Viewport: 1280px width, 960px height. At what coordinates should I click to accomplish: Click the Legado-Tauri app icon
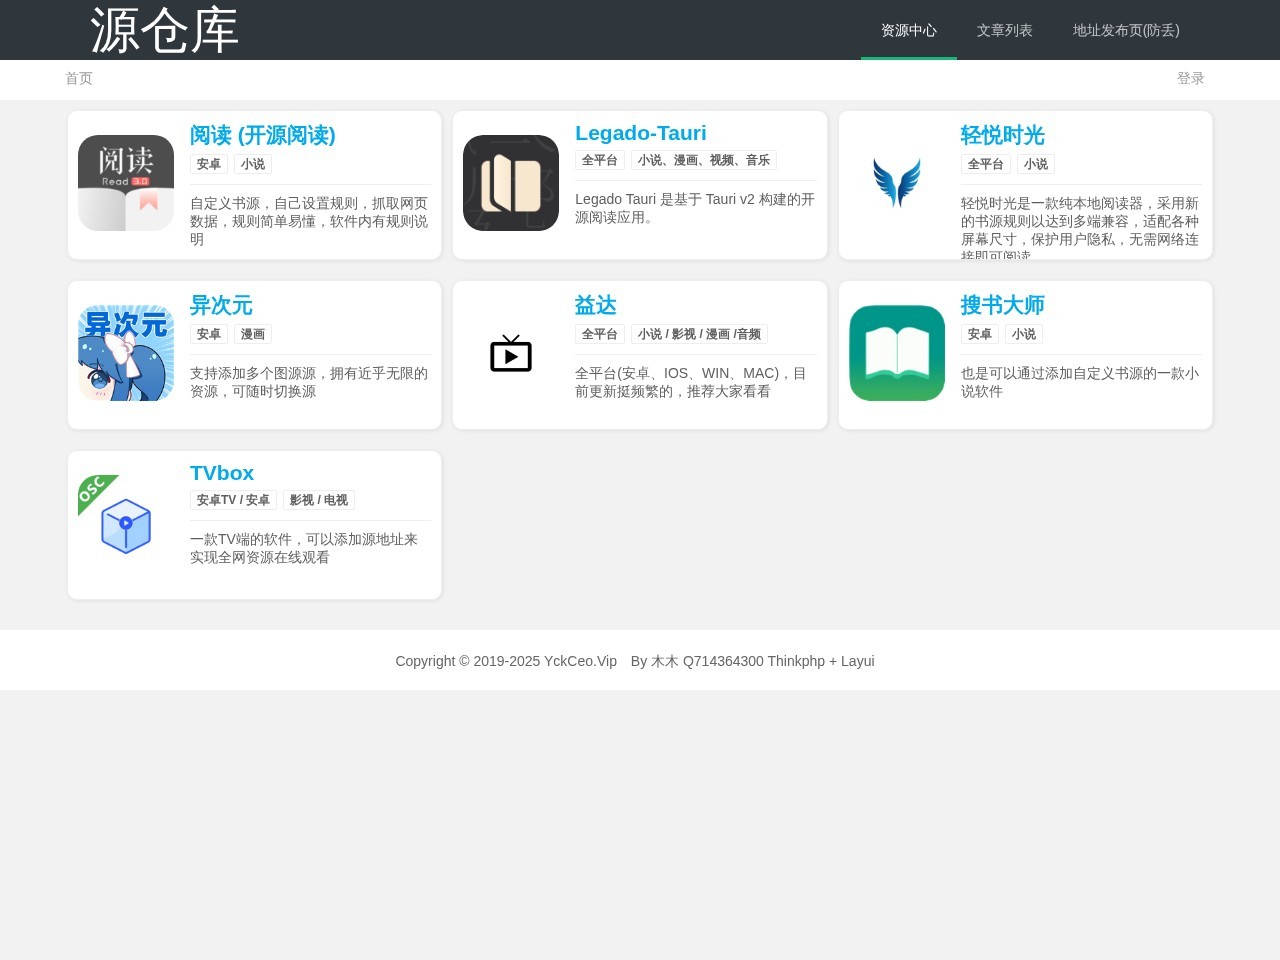pyautogui.click(x=511, y=183)
